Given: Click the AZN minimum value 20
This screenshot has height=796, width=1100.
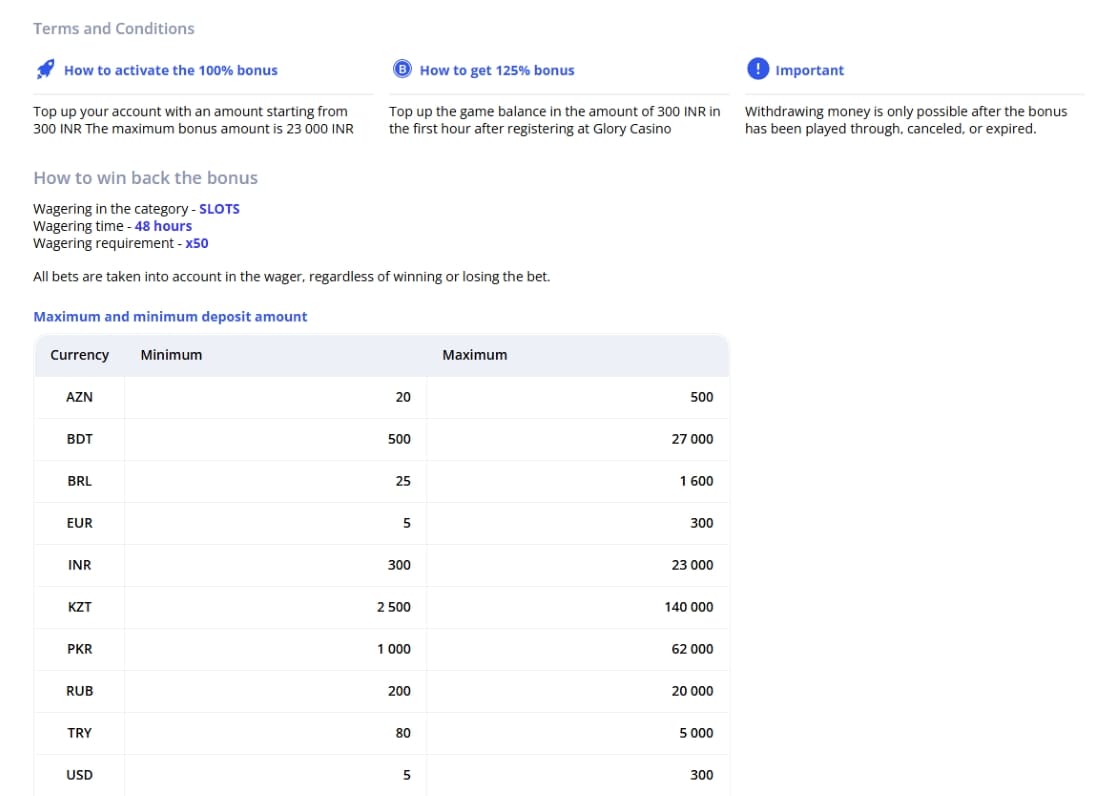Looking at the screenshot, I should [x=403, y=397].
